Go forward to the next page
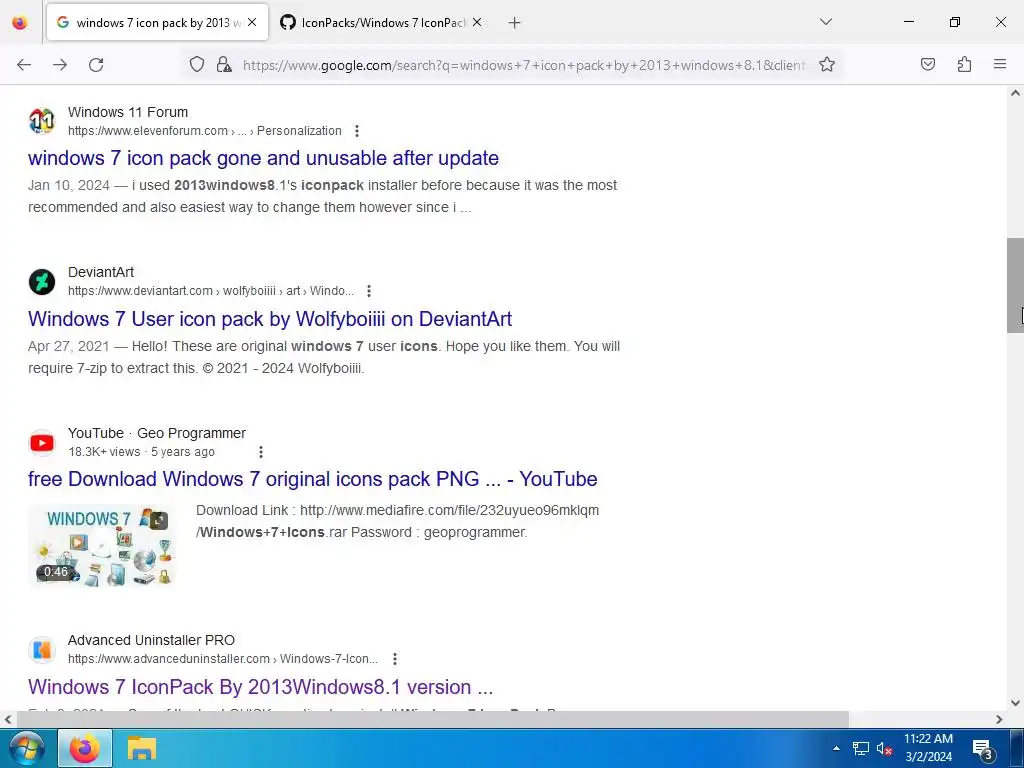Viewport: 1024px width, 768px height. pos(60,65)
